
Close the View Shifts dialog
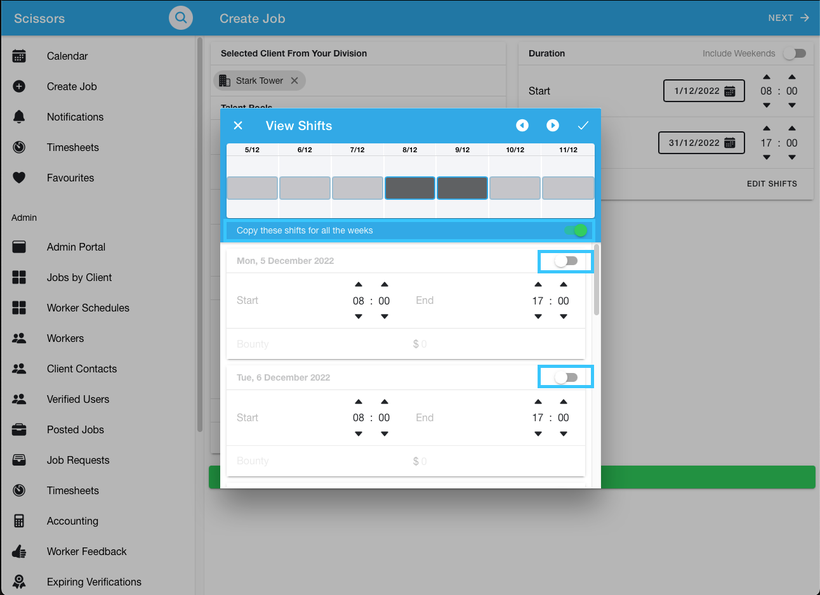(238, 126)
